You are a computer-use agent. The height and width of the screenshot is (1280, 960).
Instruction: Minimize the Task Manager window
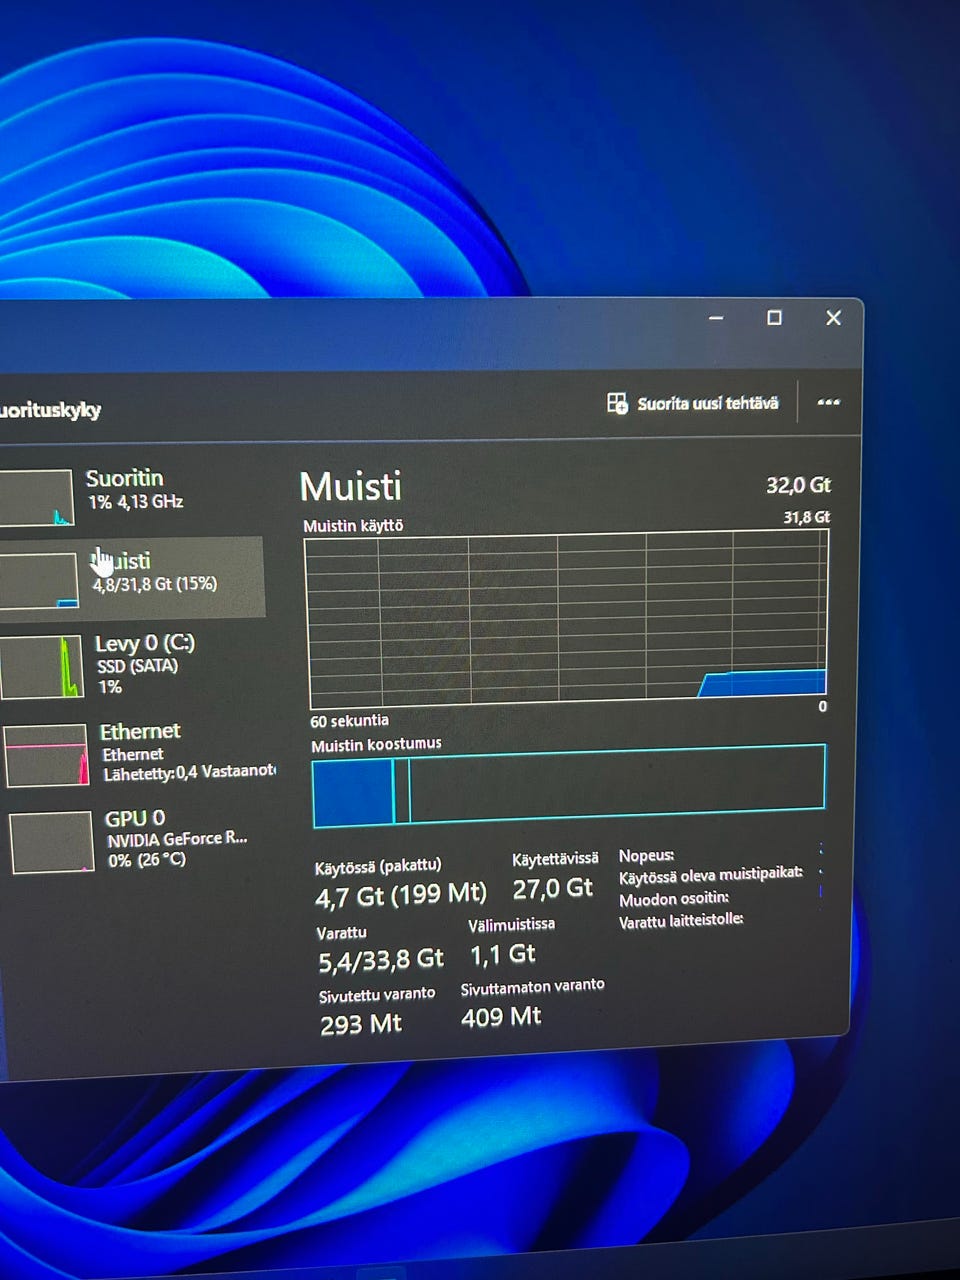click(x=716, y=318)
